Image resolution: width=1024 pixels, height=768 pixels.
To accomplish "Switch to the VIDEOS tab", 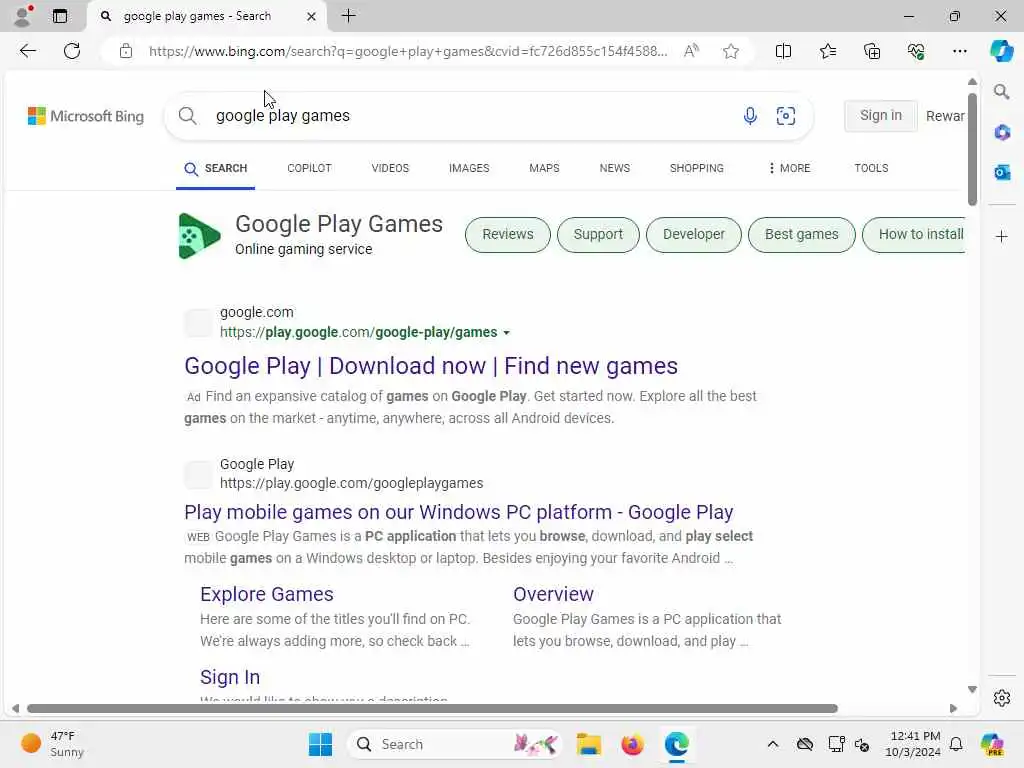I will click(390, 168).
